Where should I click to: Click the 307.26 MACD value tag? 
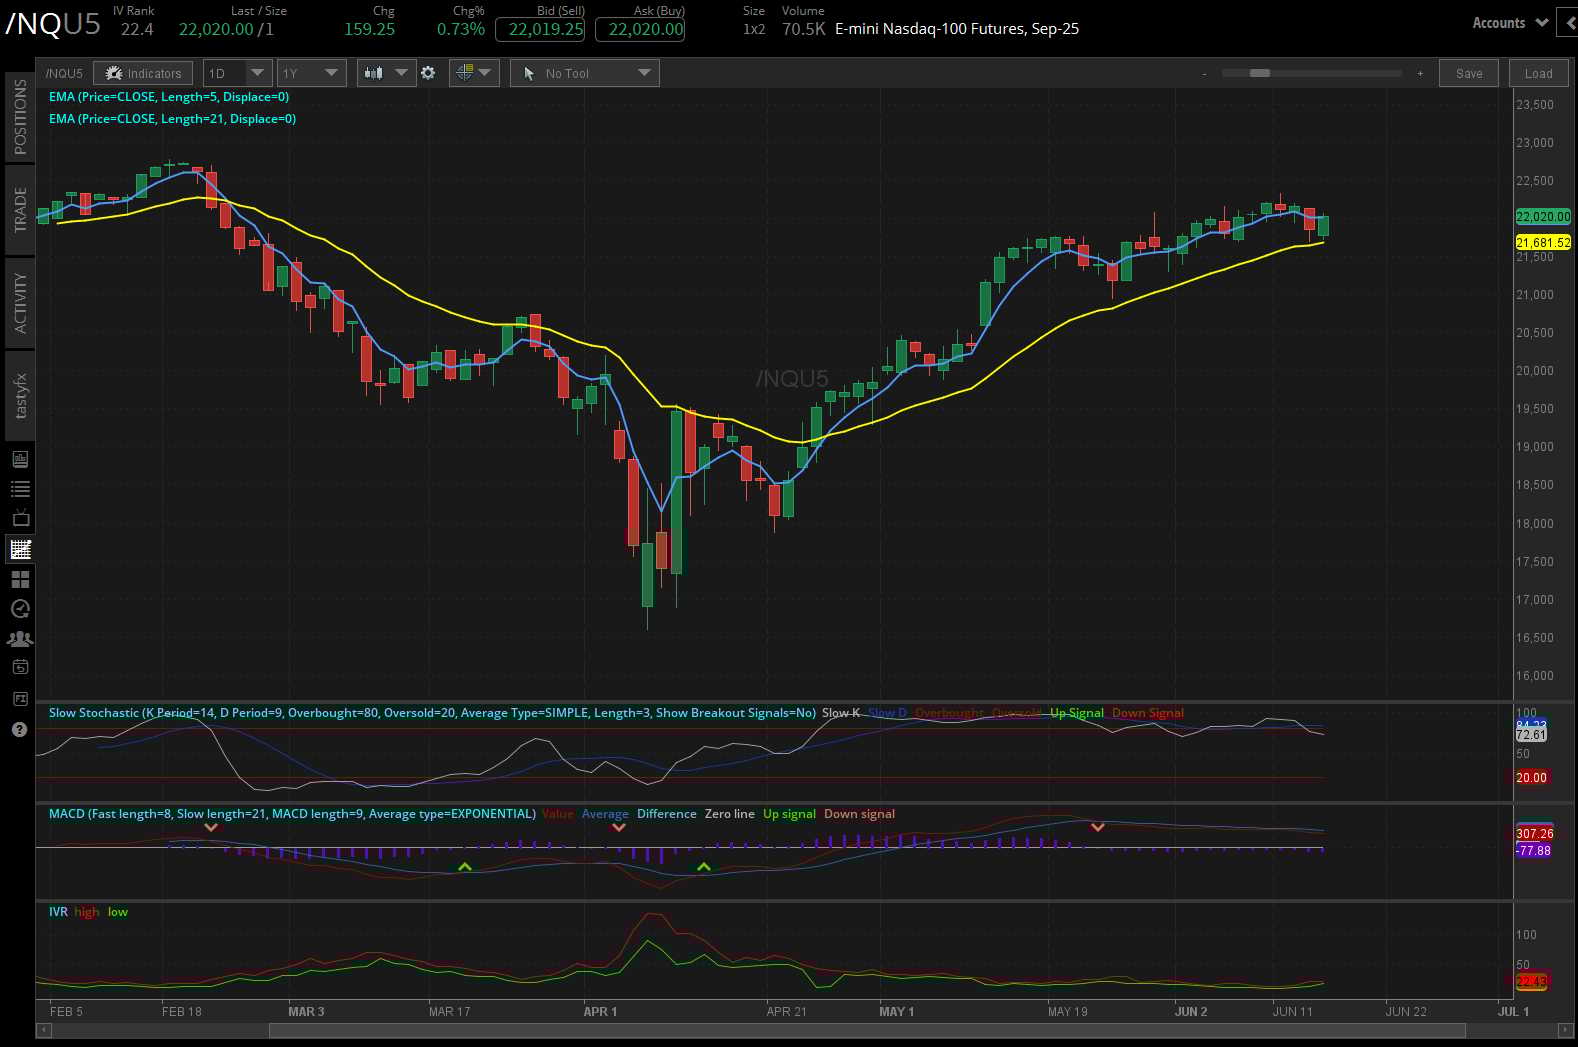(1534, 834)
